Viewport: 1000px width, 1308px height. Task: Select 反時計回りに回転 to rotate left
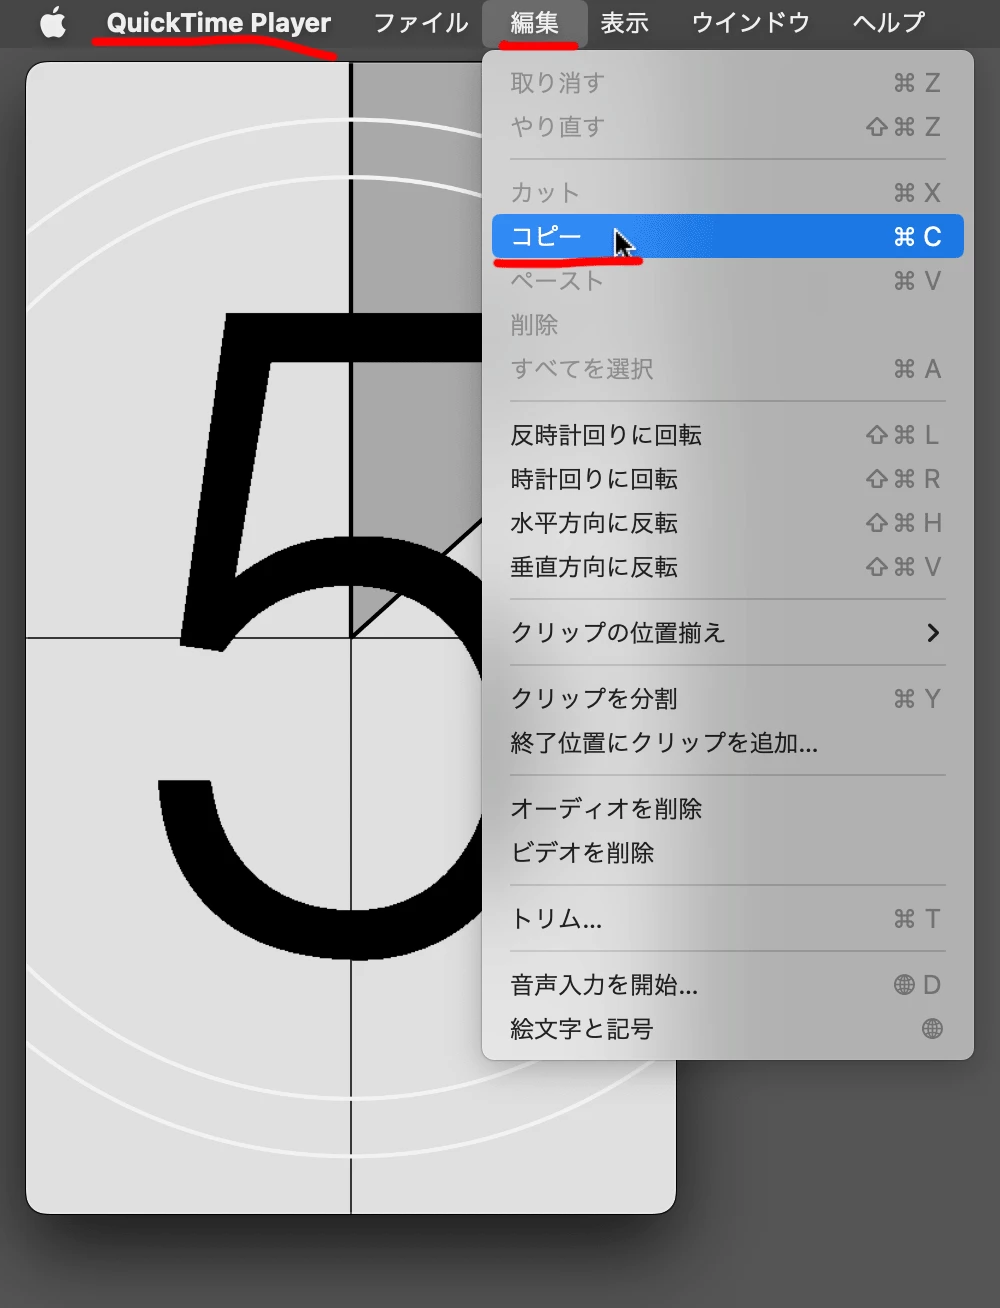tap(728, 435)
